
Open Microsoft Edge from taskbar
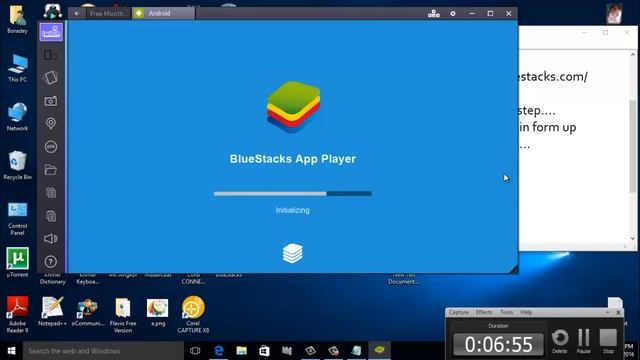tap(218, 351)
